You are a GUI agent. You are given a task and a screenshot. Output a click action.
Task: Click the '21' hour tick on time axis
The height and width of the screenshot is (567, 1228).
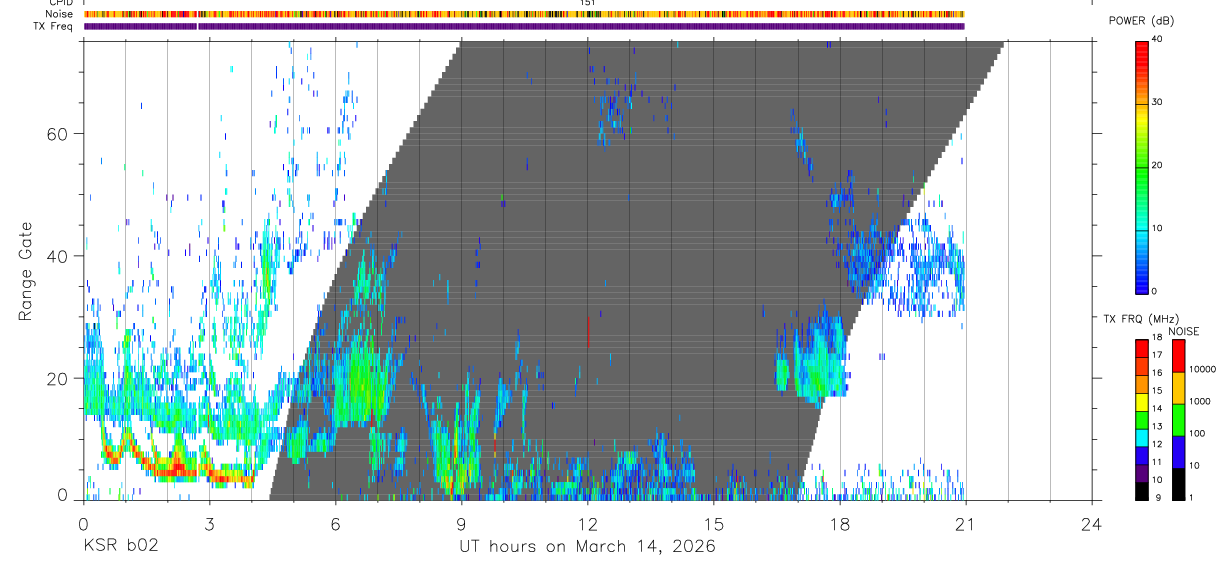(966, 524)
